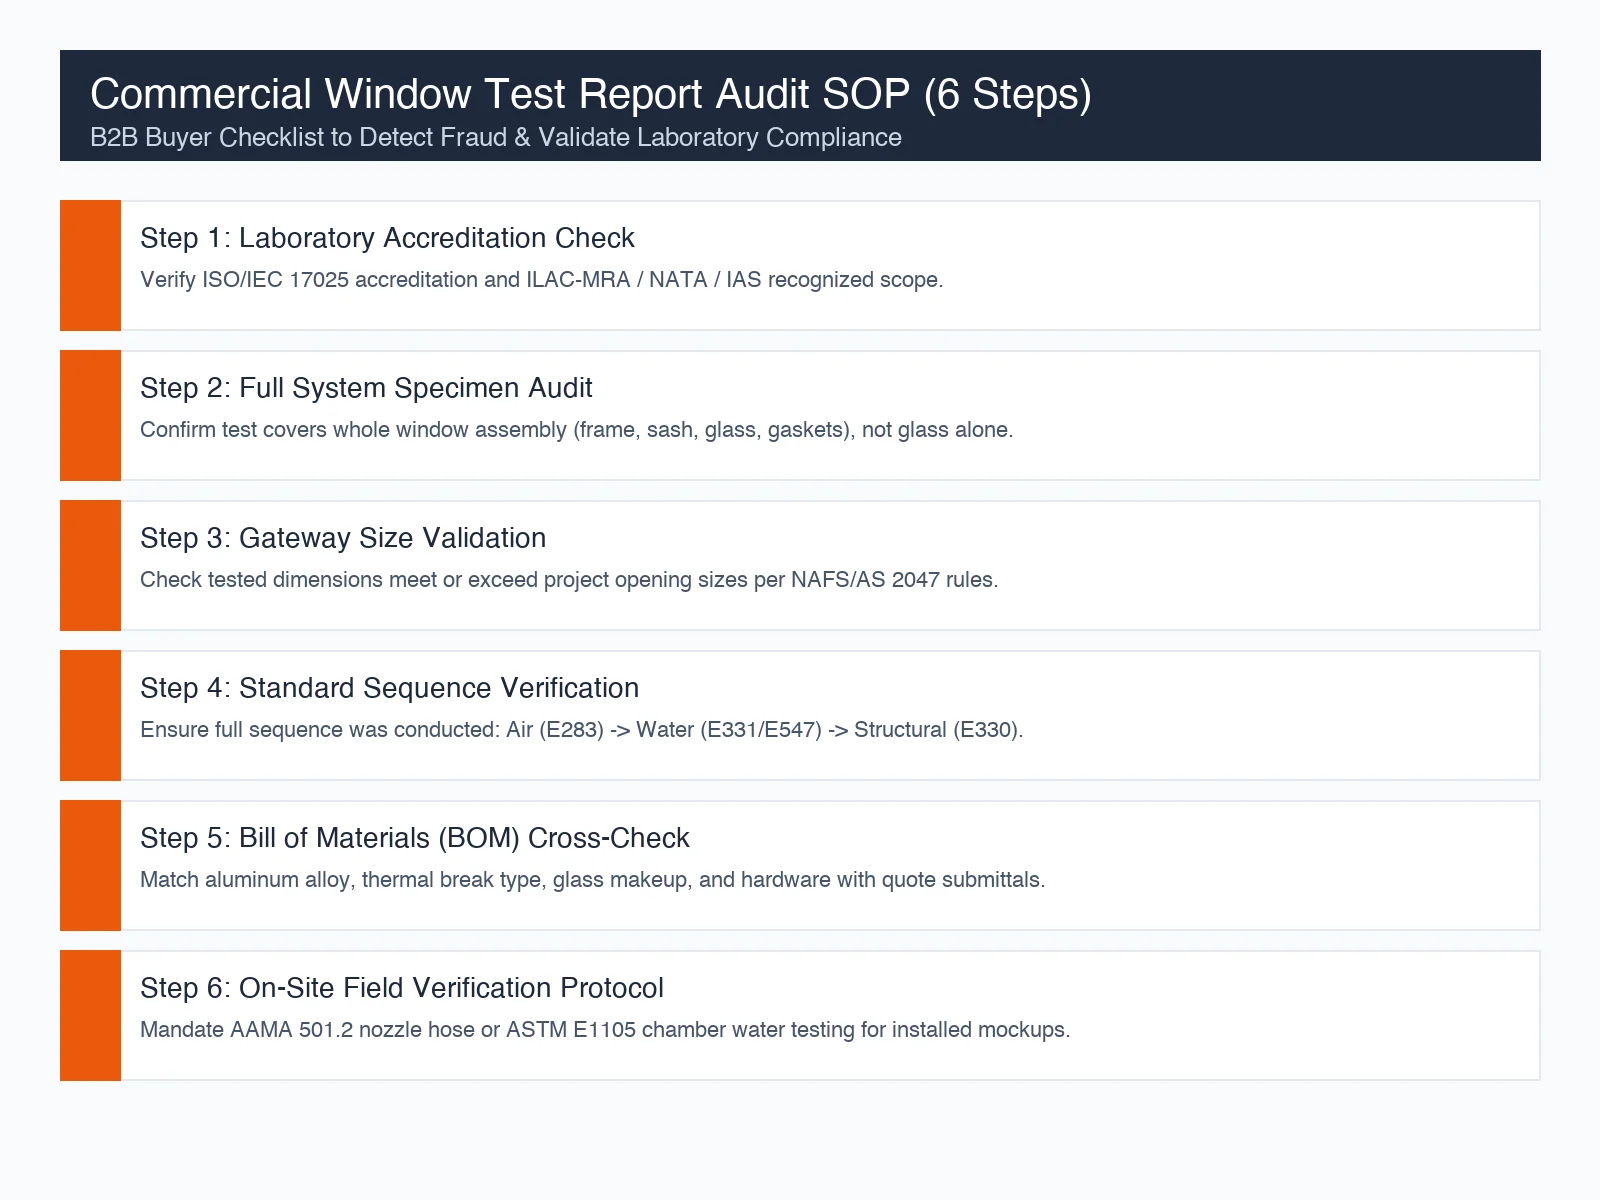Click the 'Verify ISO/IEC 17025 accreditation' description
Screen dimensions: 1600x1200
pos(542,280)
